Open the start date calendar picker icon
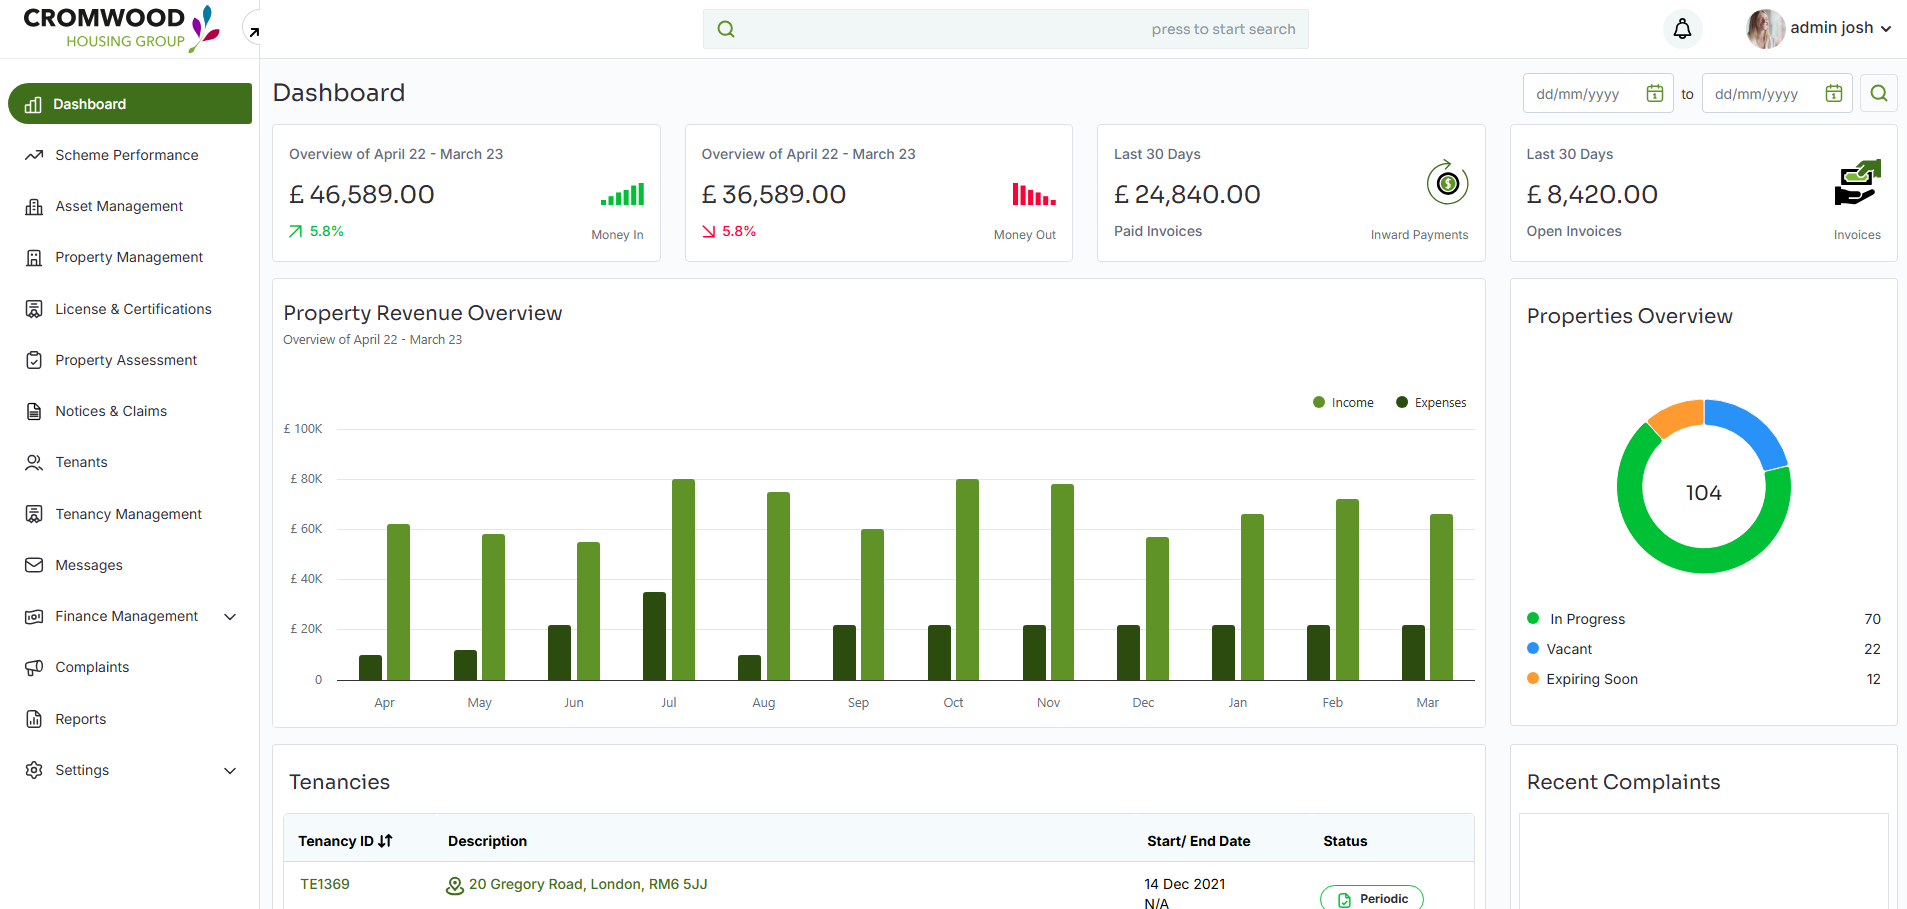This screenshot has height=909, width=1907. click(x=1654, y=93)
